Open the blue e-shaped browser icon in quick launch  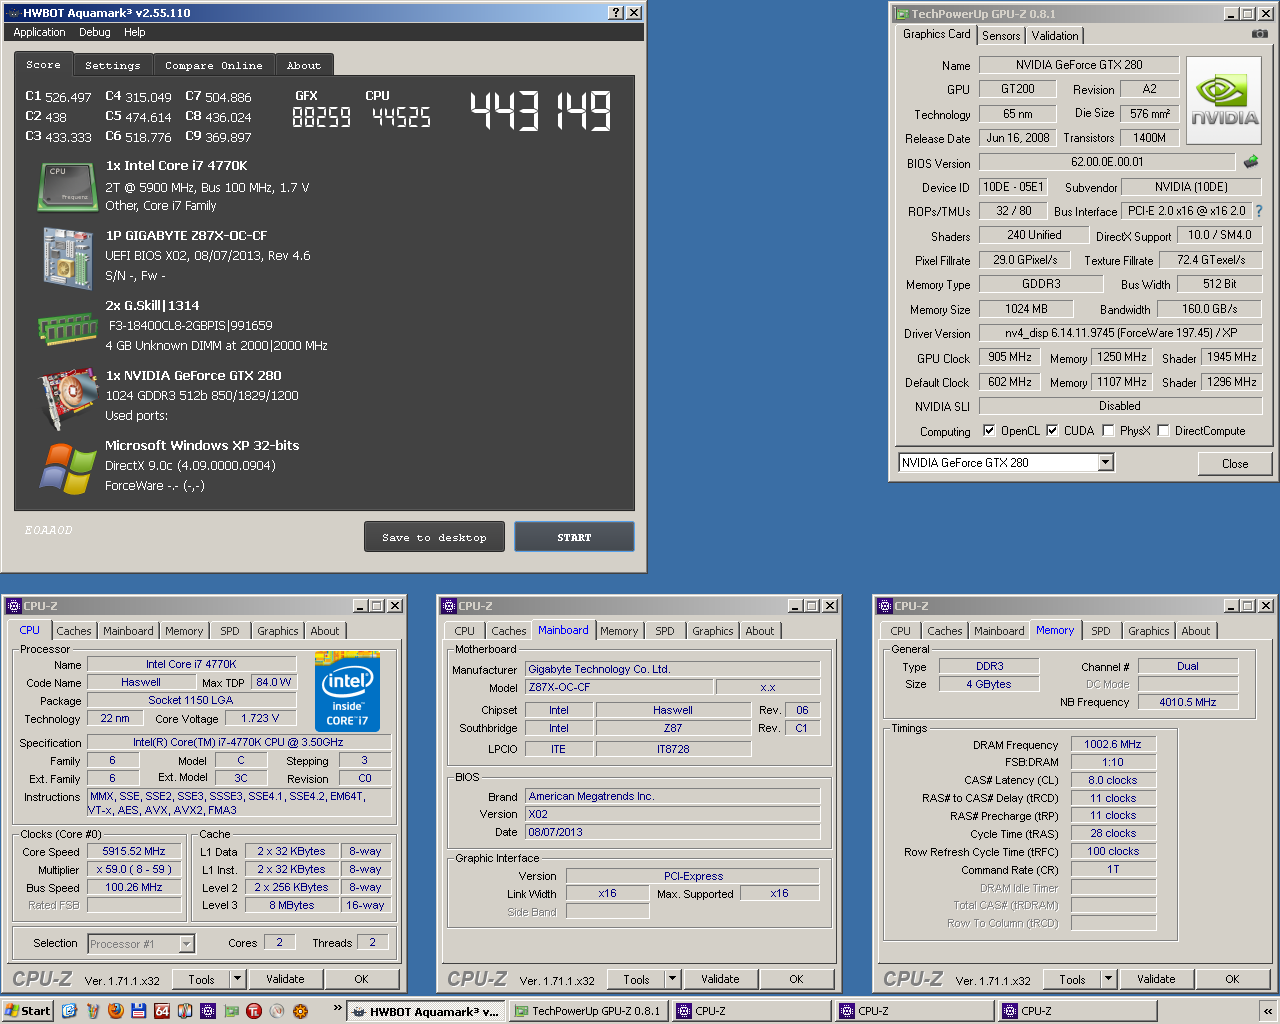69,1011
